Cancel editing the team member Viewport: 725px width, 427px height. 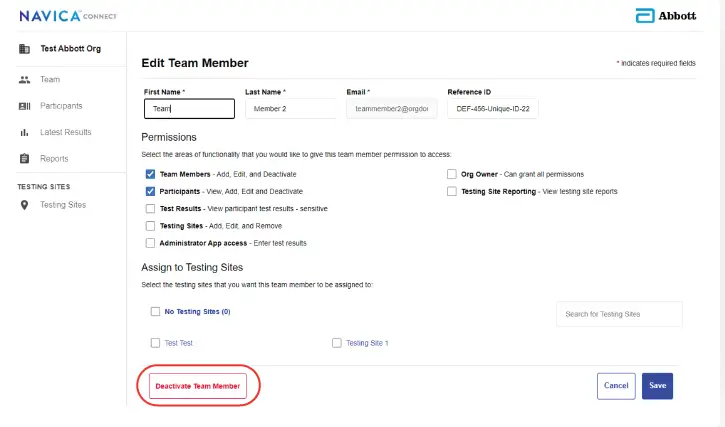pyautogui.click(x=616, y=385)
